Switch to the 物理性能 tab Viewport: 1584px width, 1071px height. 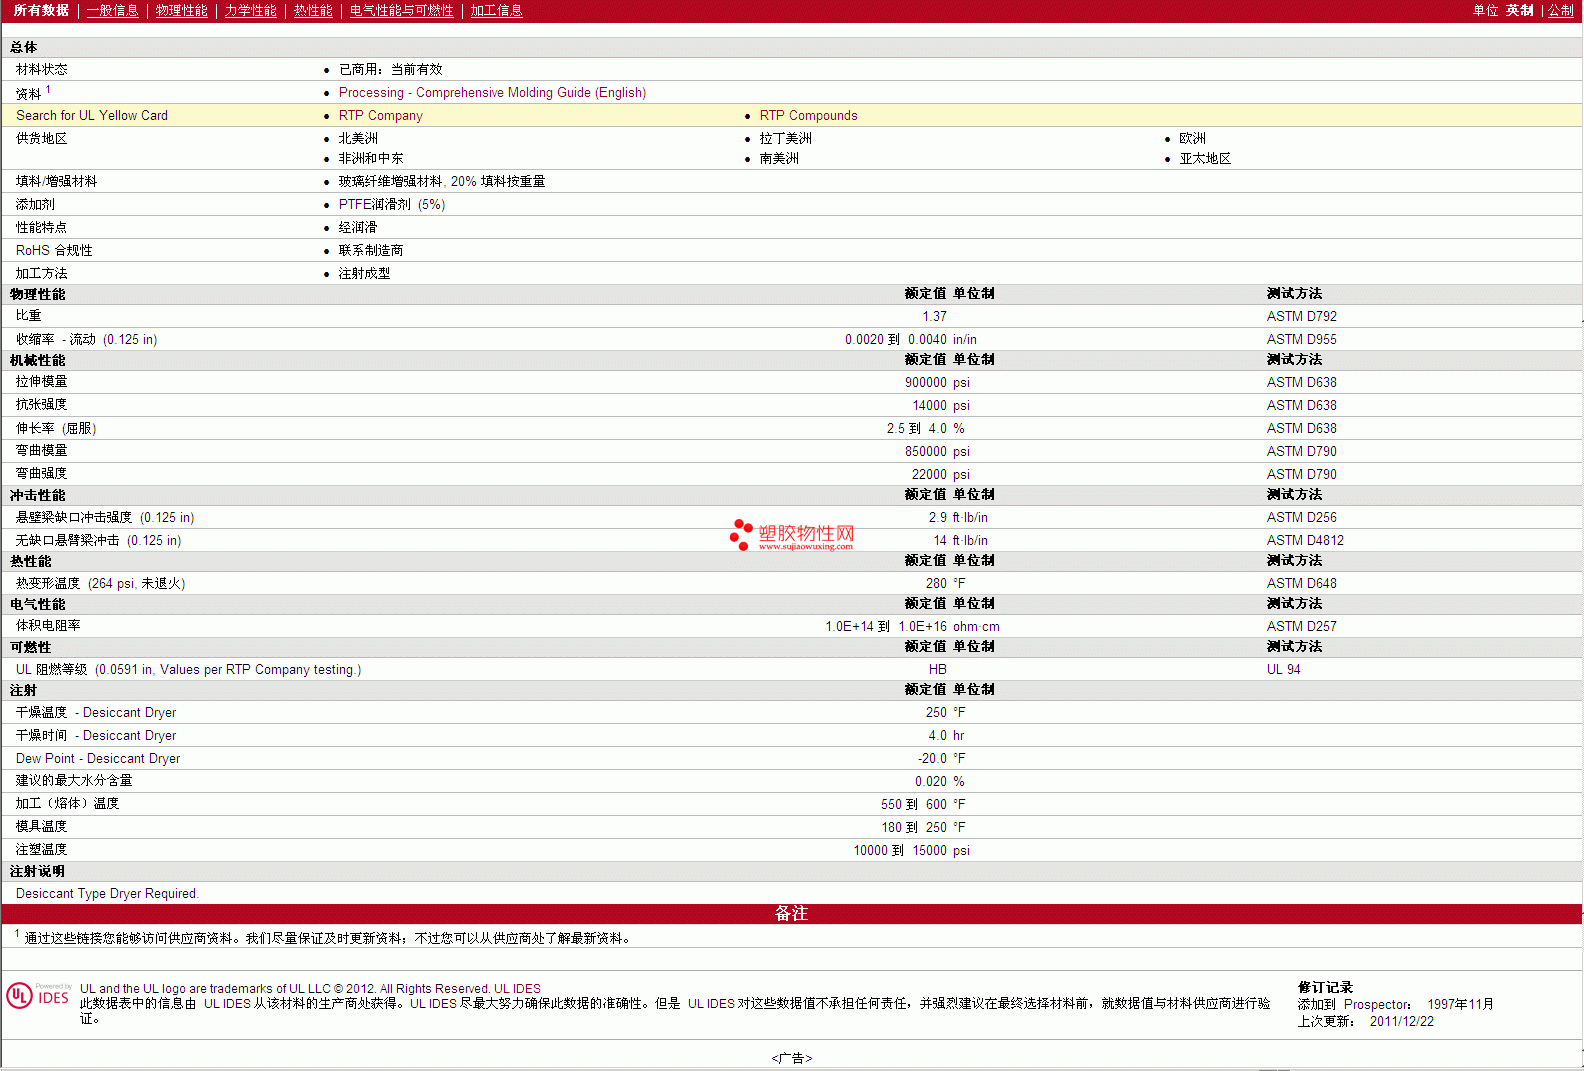tap(181, 10)
